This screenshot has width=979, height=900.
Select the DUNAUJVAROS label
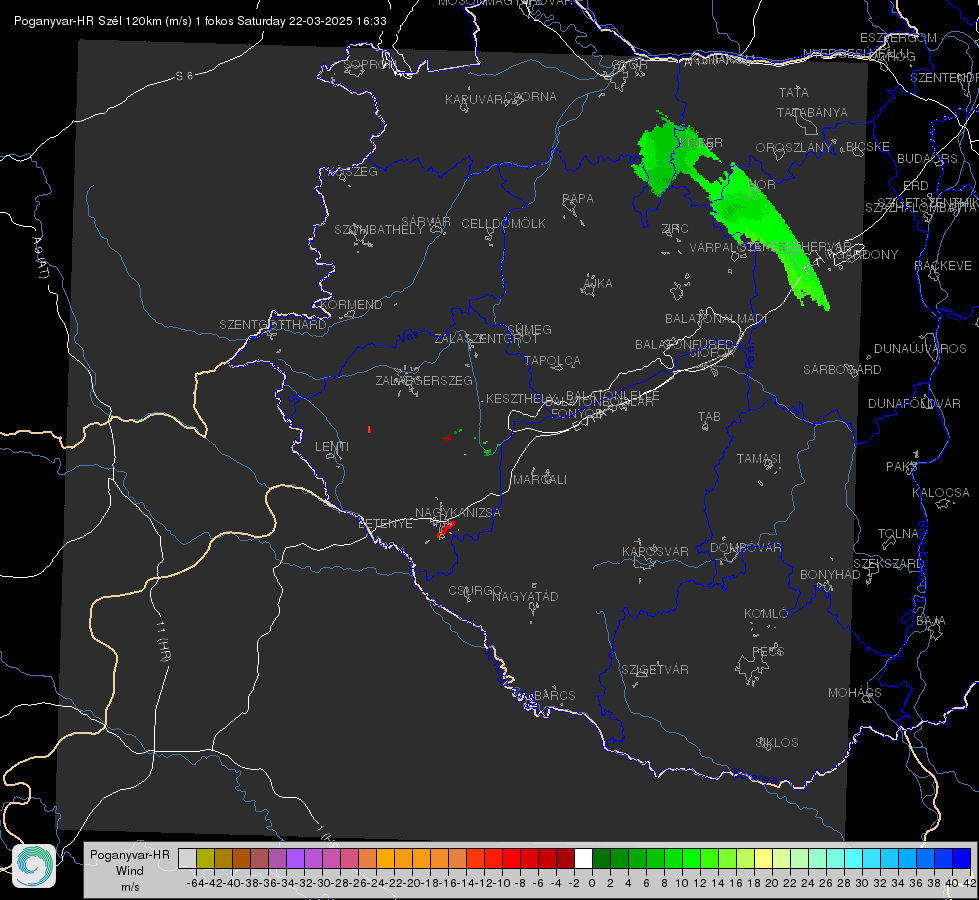pyautogui.click(x=920, y=349)
